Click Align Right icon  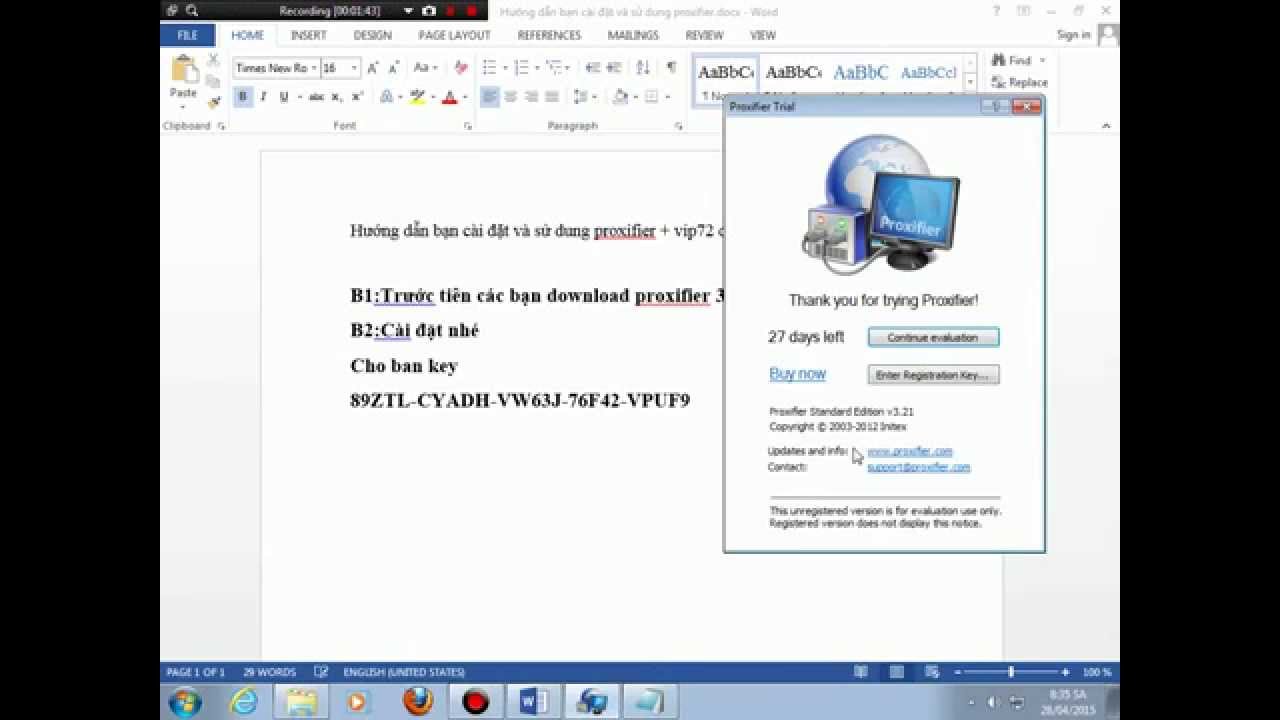(531, 97)
